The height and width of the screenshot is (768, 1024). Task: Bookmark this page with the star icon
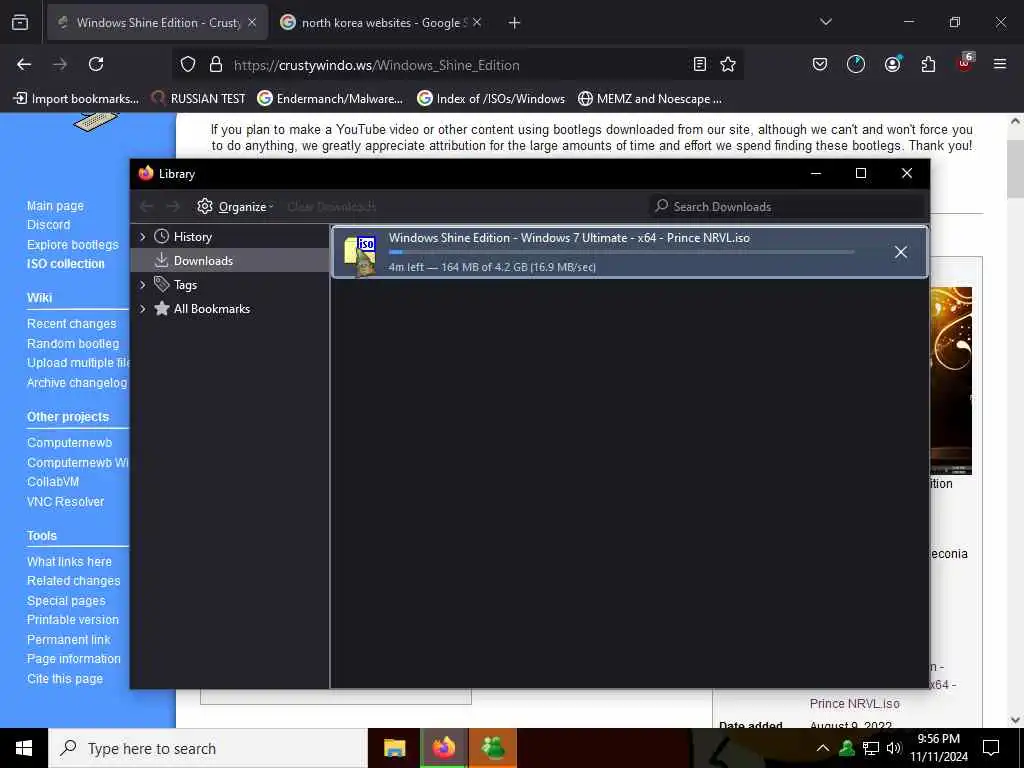[728, 64]
